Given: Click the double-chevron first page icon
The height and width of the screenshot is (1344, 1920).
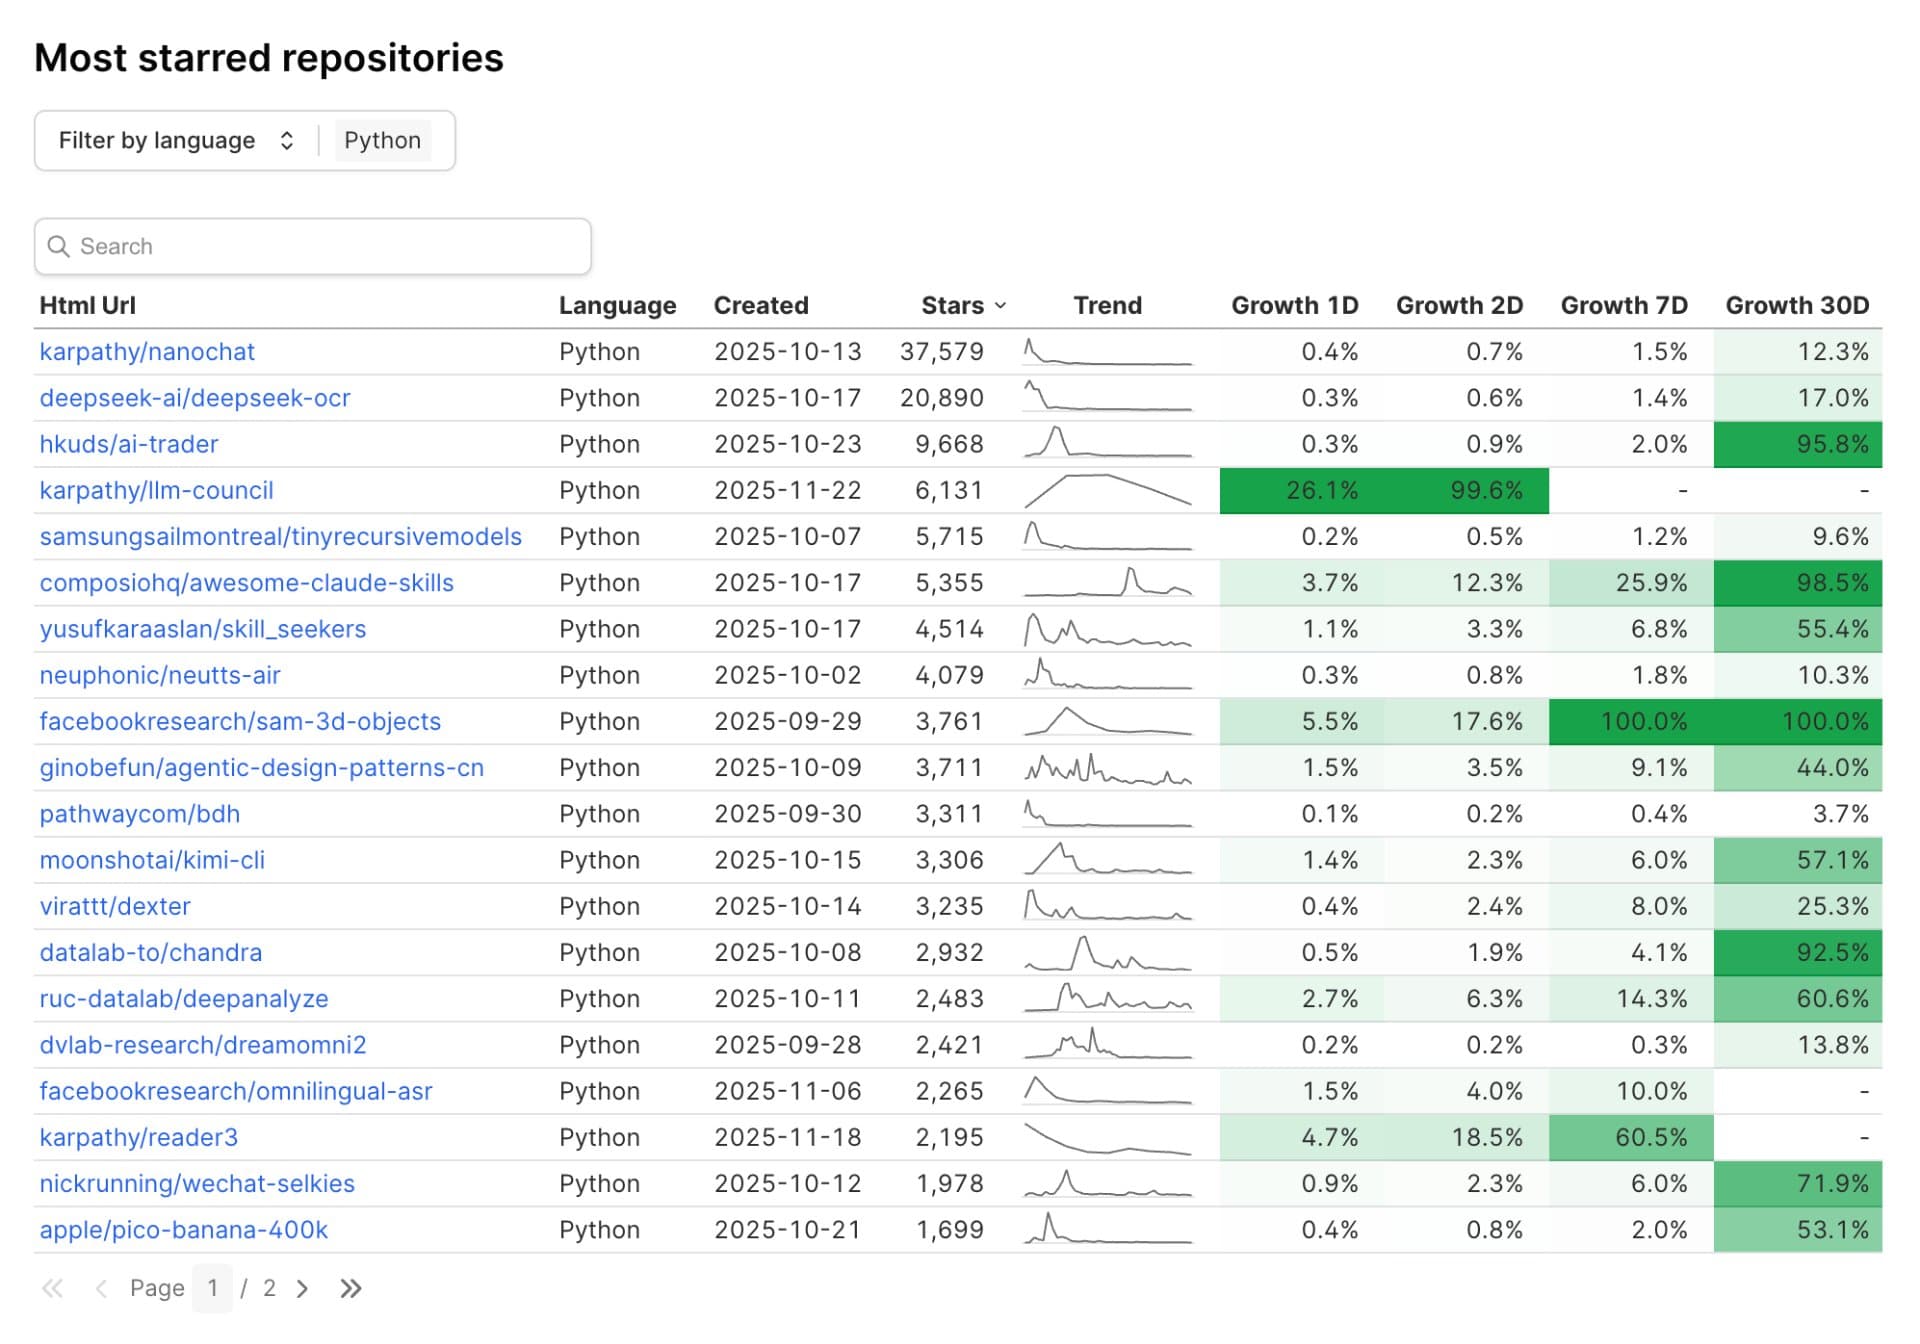Looking at the screenshot, I should pos(55,1289).
